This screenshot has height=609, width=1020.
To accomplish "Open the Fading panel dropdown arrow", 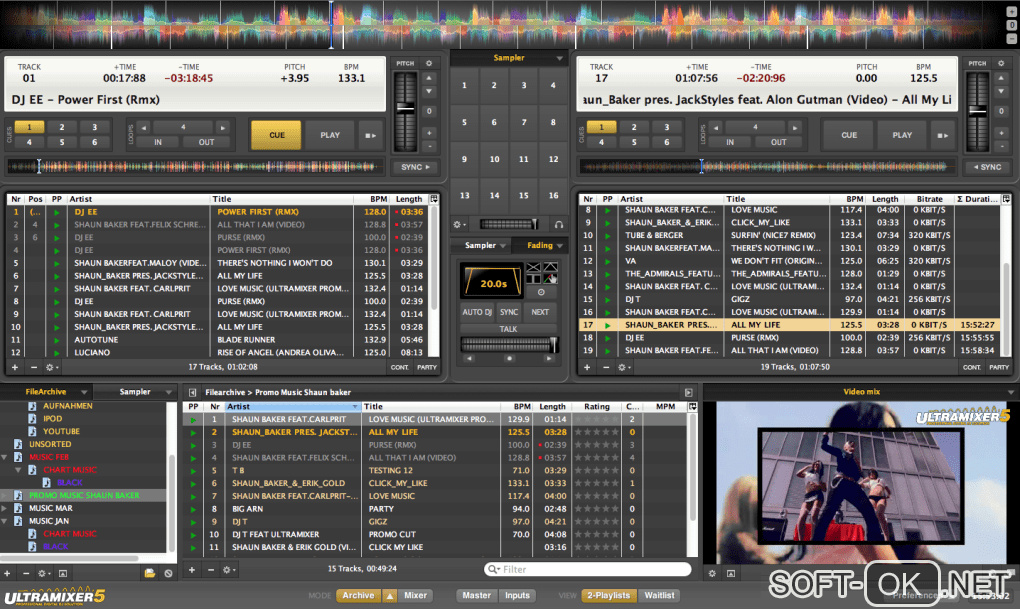I will pyautogui.click(x=559, y=245).
